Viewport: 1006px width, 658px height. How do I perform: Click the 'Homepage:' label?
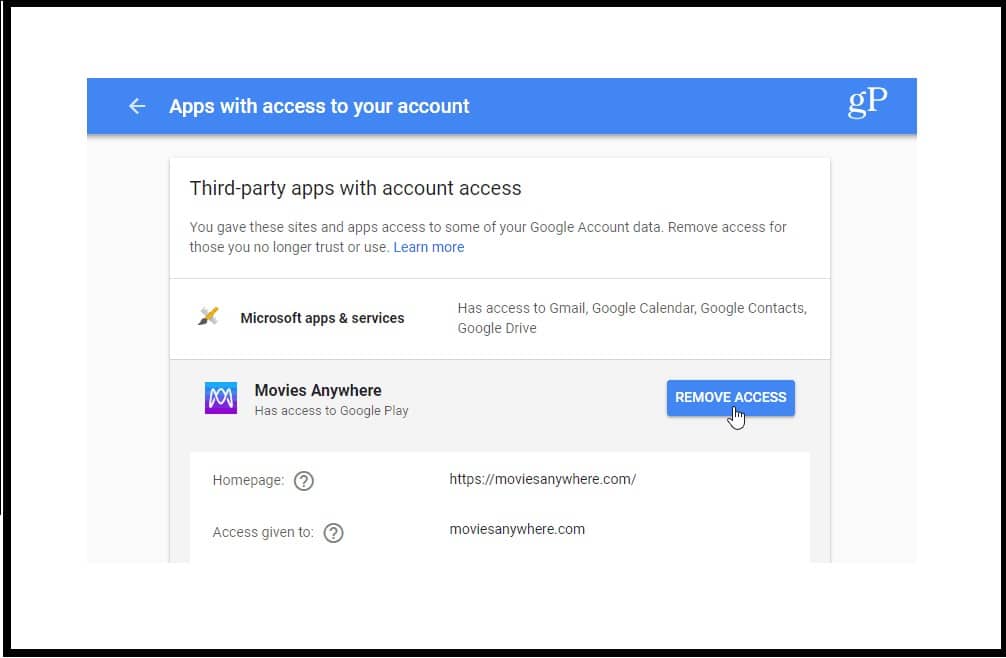pyautogui.click(x=248, y=480)
